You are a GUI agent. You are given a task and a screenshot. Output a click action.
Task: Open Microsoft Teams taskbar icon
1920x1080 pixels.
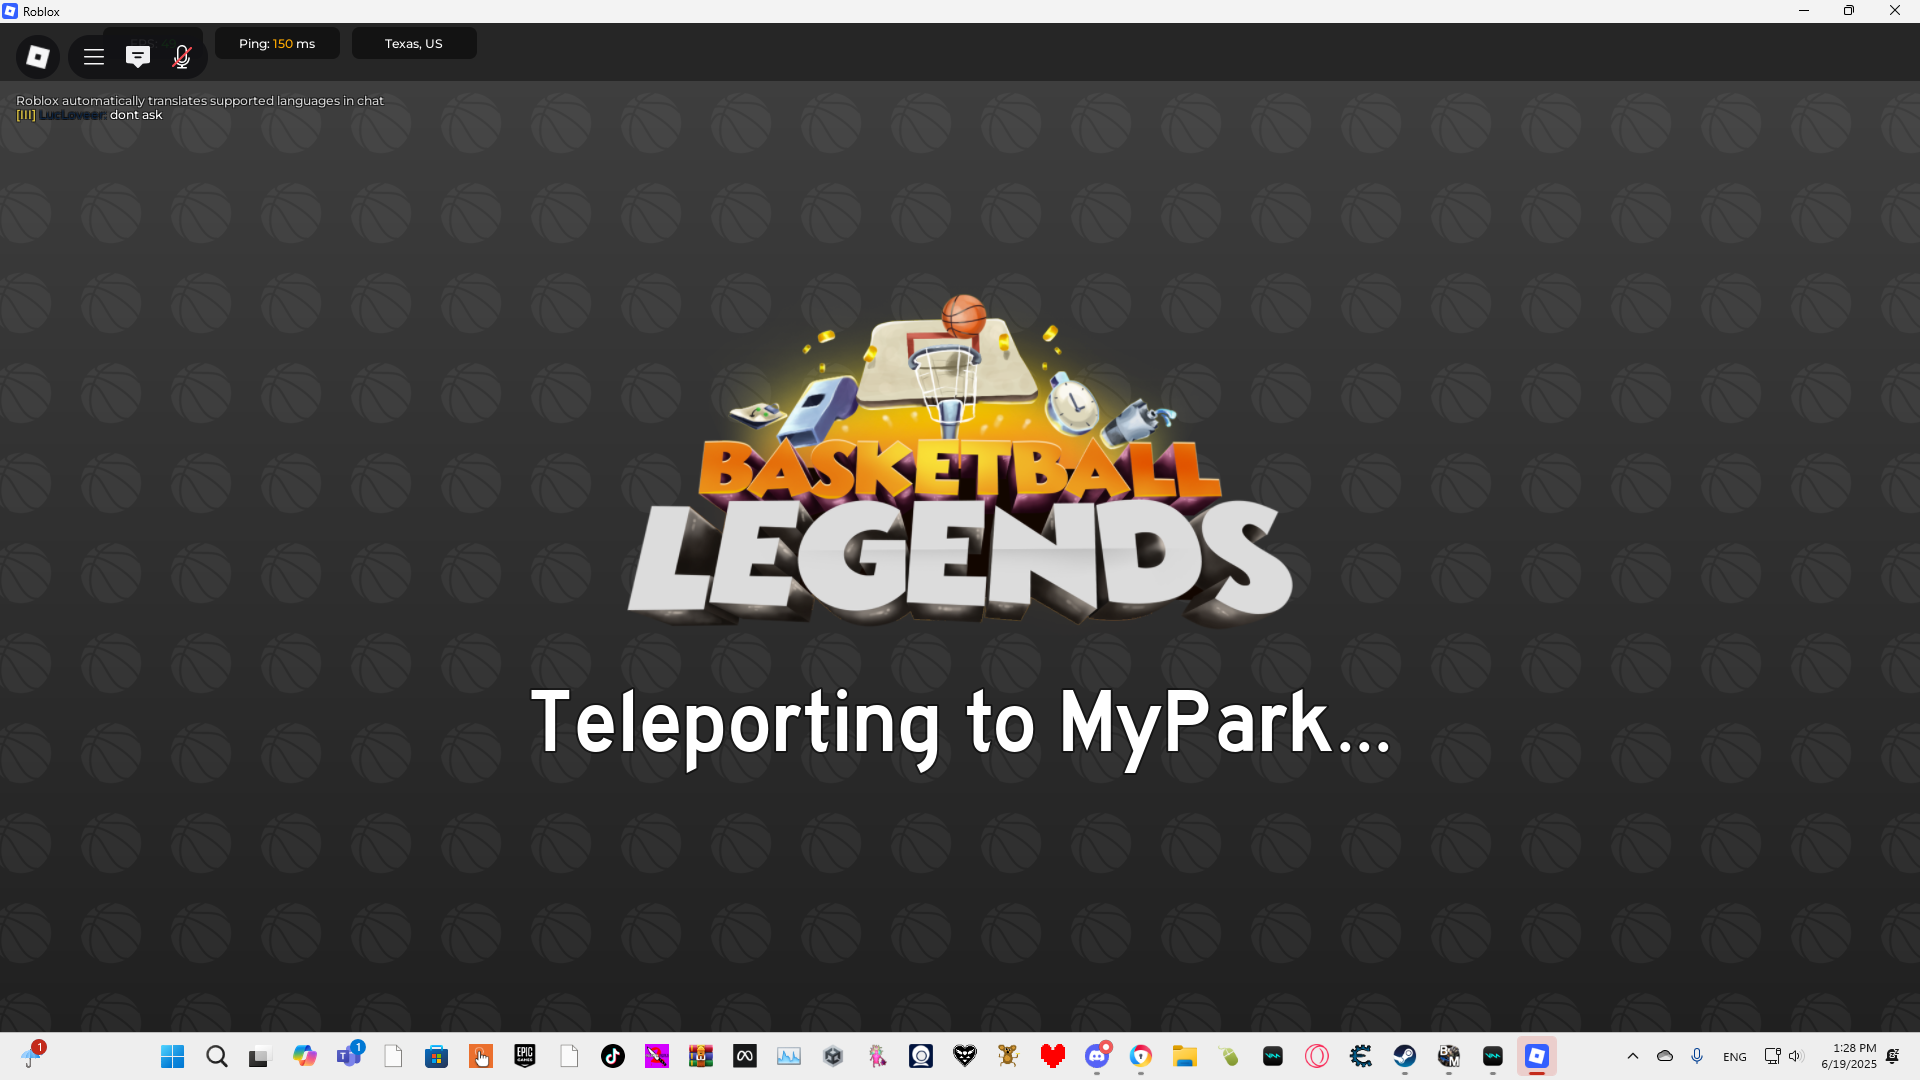tap(349, 1056)
